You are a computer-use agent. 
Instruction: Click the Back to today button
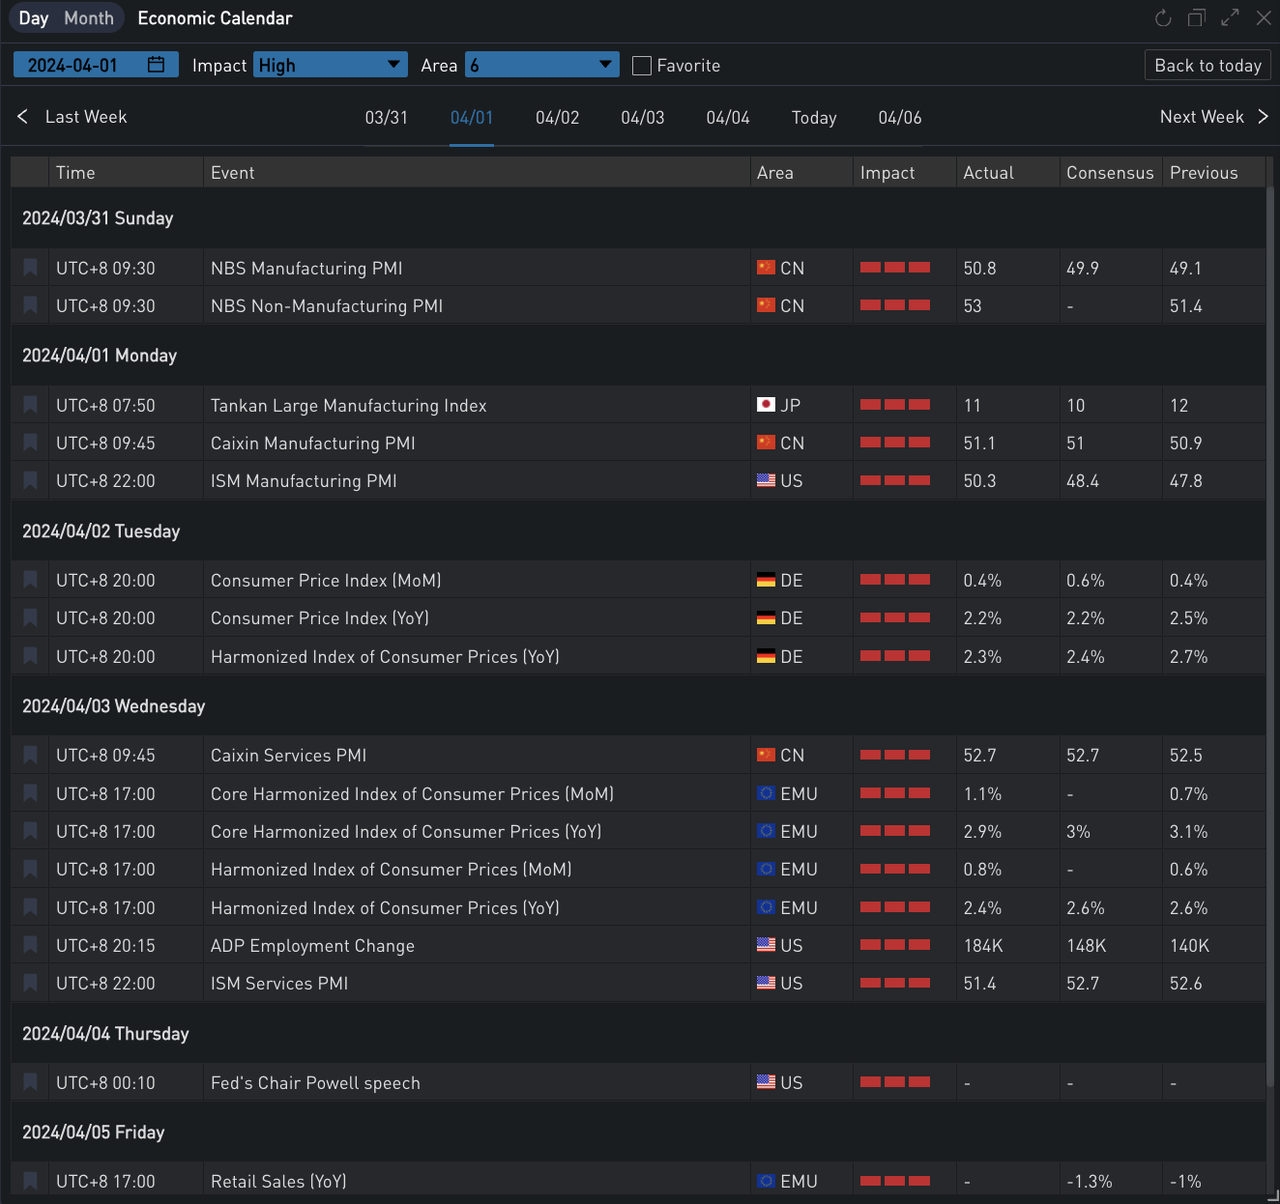coord(1207,65)
